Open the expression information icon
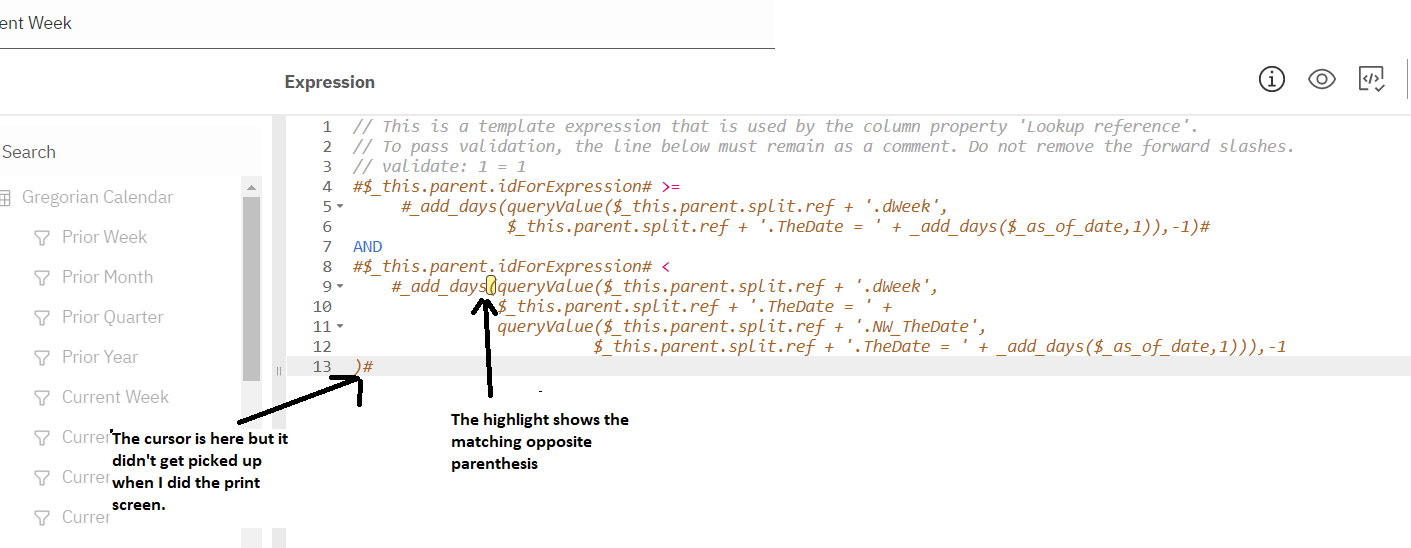This screenshot has width=1411, height=548. (x=1271, y=80)
